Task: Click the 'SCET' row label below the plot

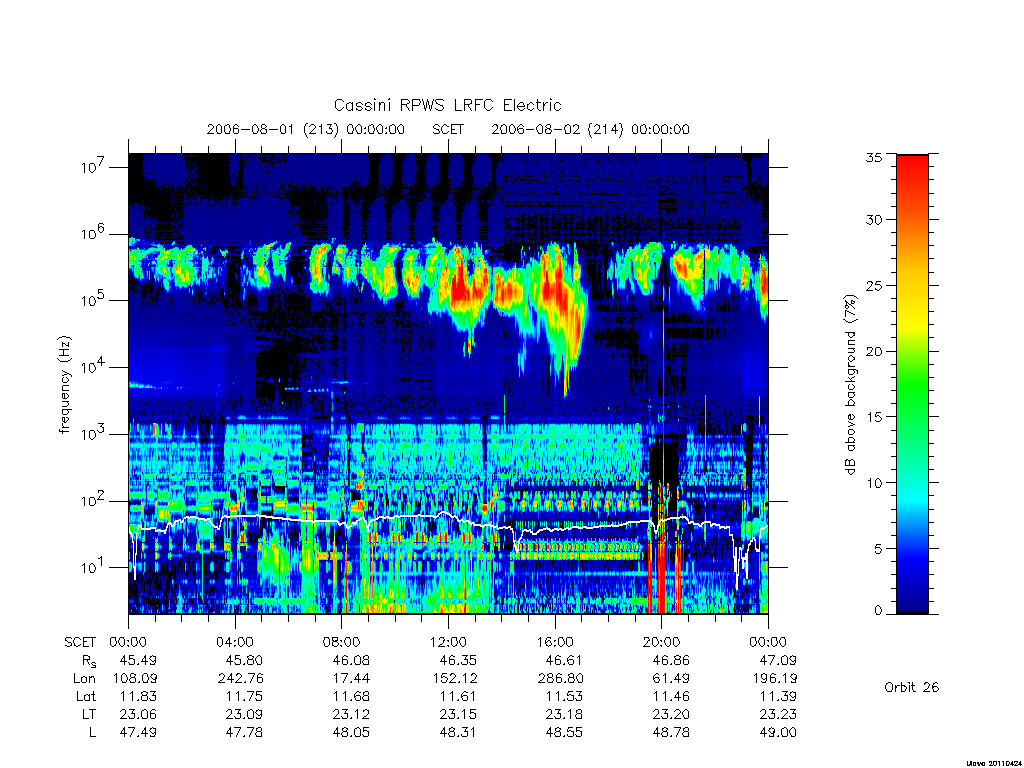Action: point(80,642)
